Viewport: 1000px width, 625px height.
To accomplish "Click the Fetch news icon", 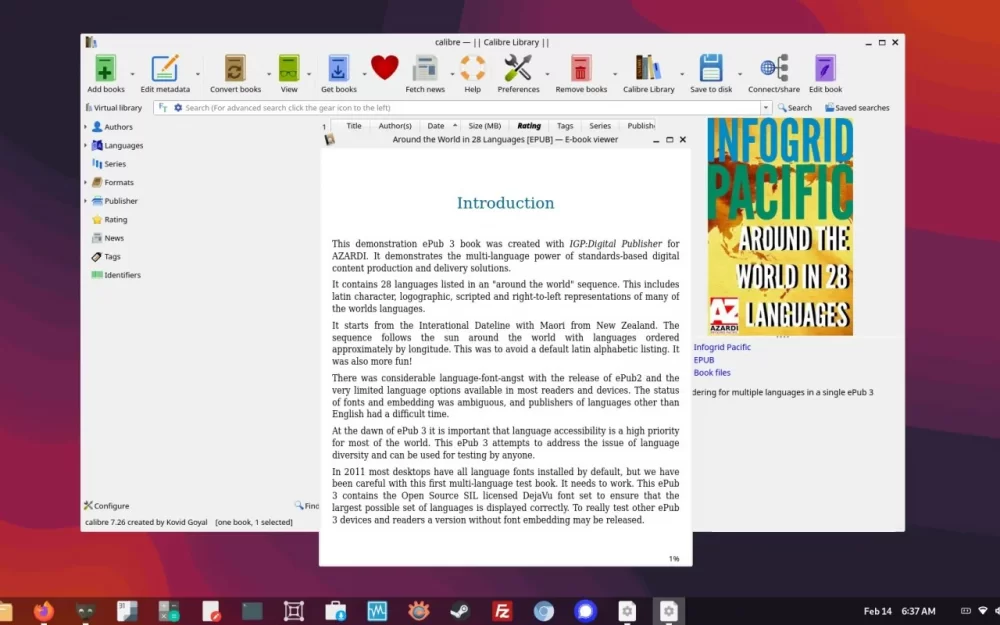I will (425, 68).
